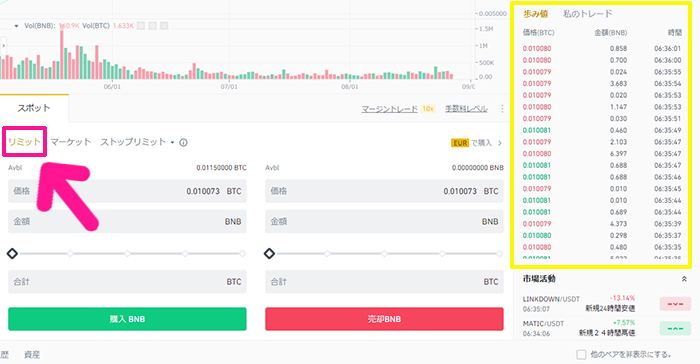
Task: Open the 資産 tab at bottom
Action: [x=32, y=355]
